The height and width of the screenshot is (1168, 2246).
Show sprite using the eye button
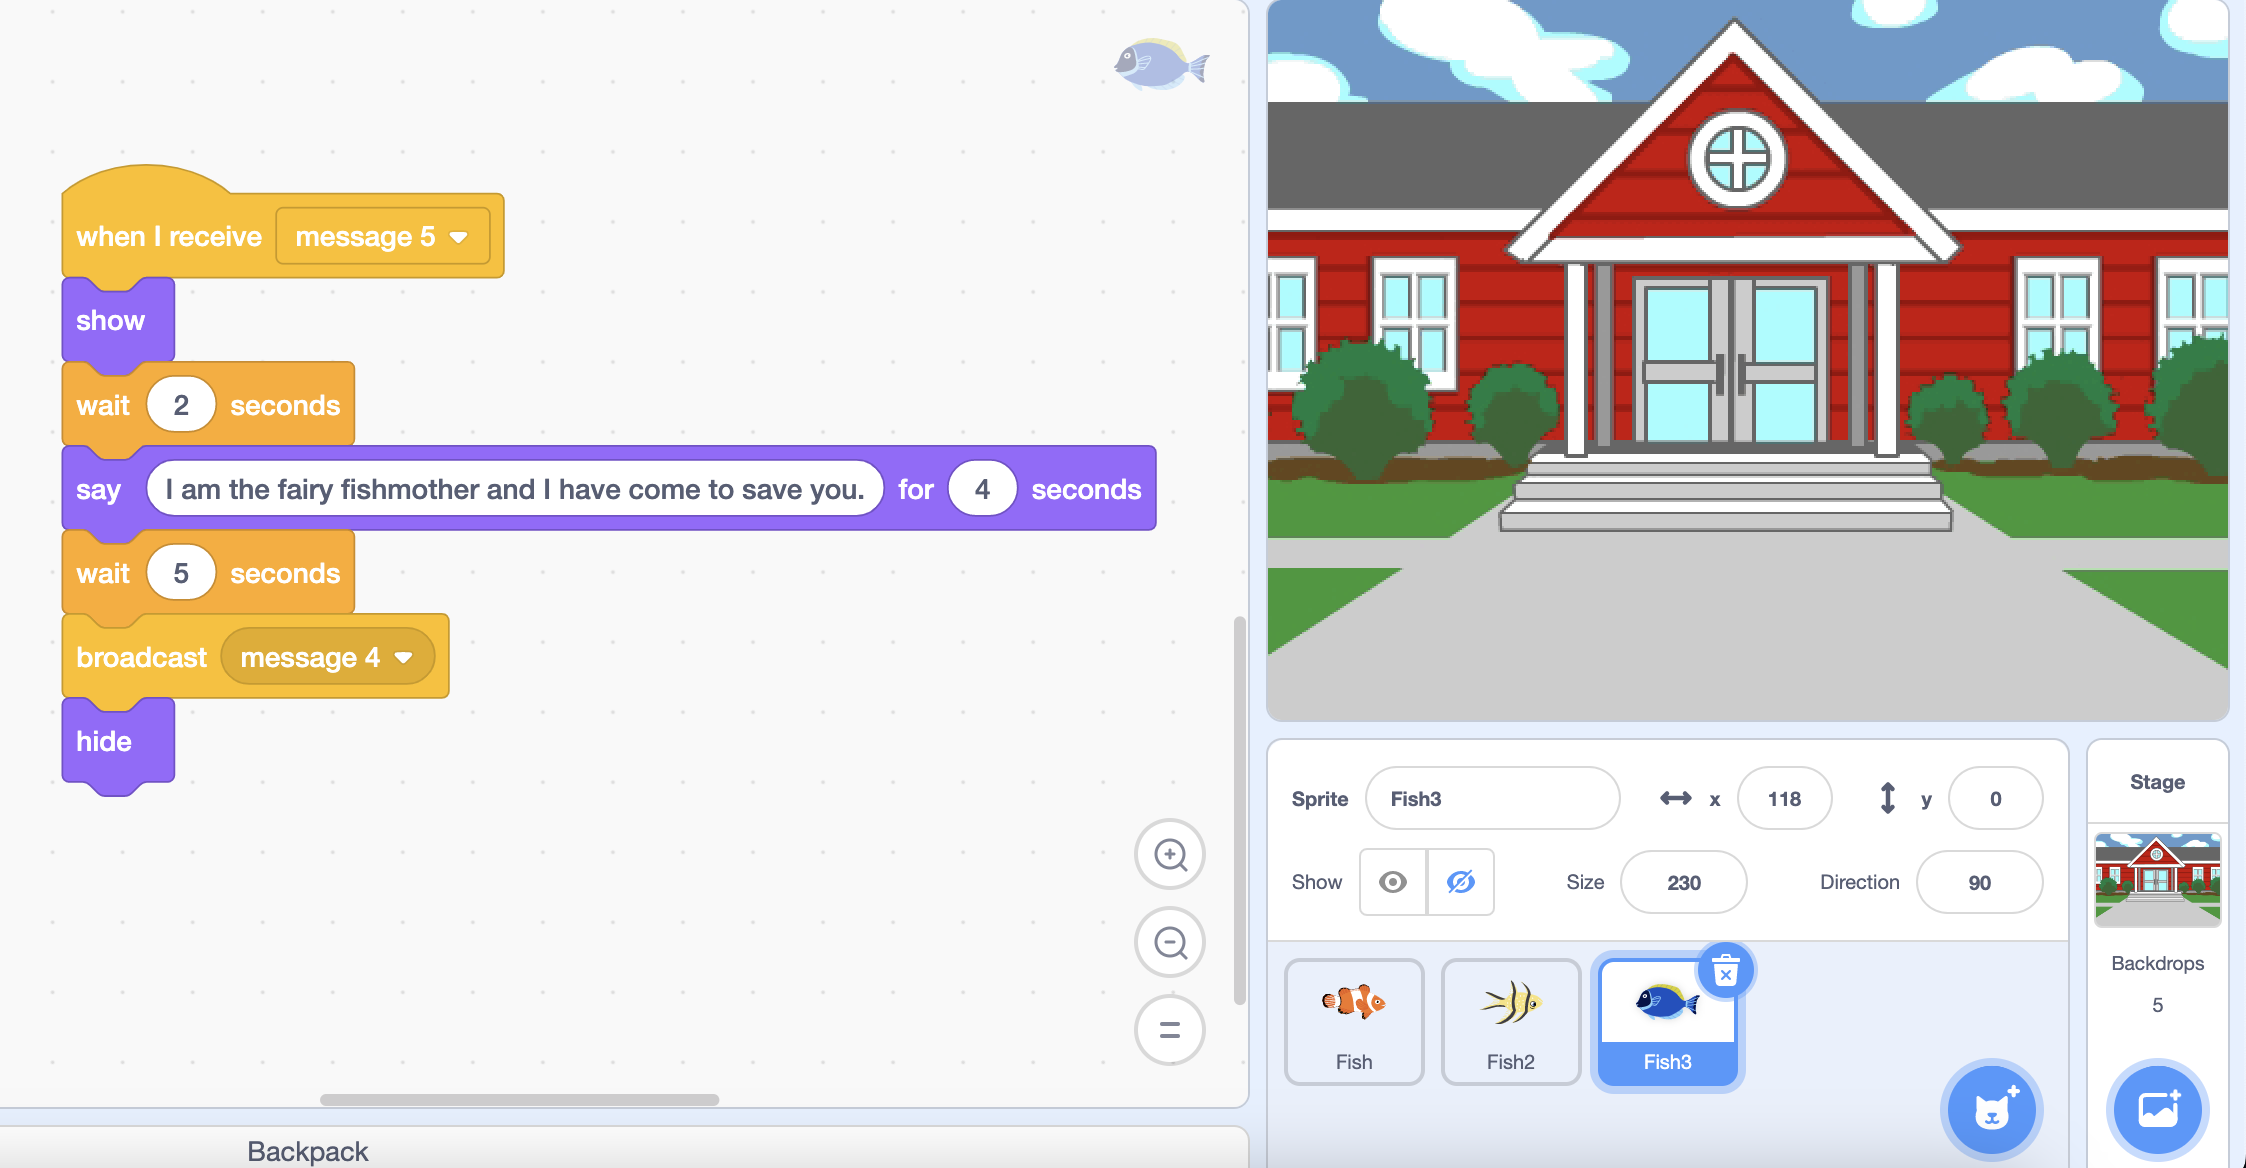1393,882
